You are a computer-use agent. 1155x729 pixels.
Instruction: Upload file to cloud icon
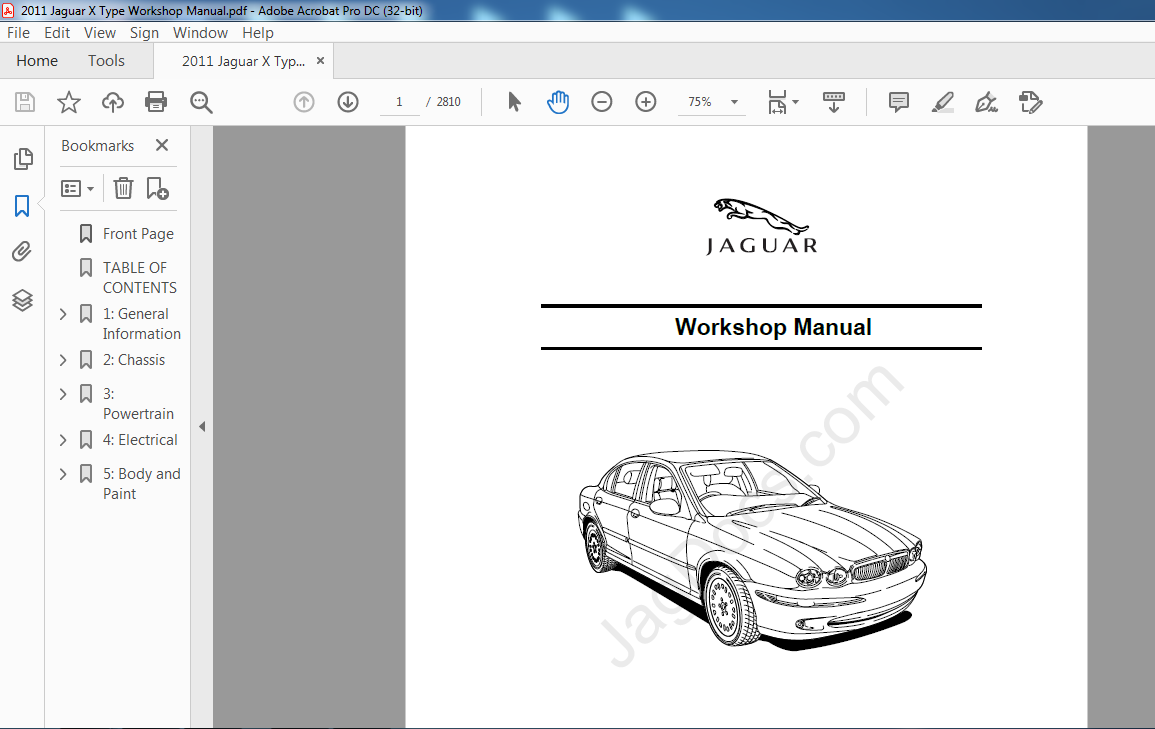(113, 102)
